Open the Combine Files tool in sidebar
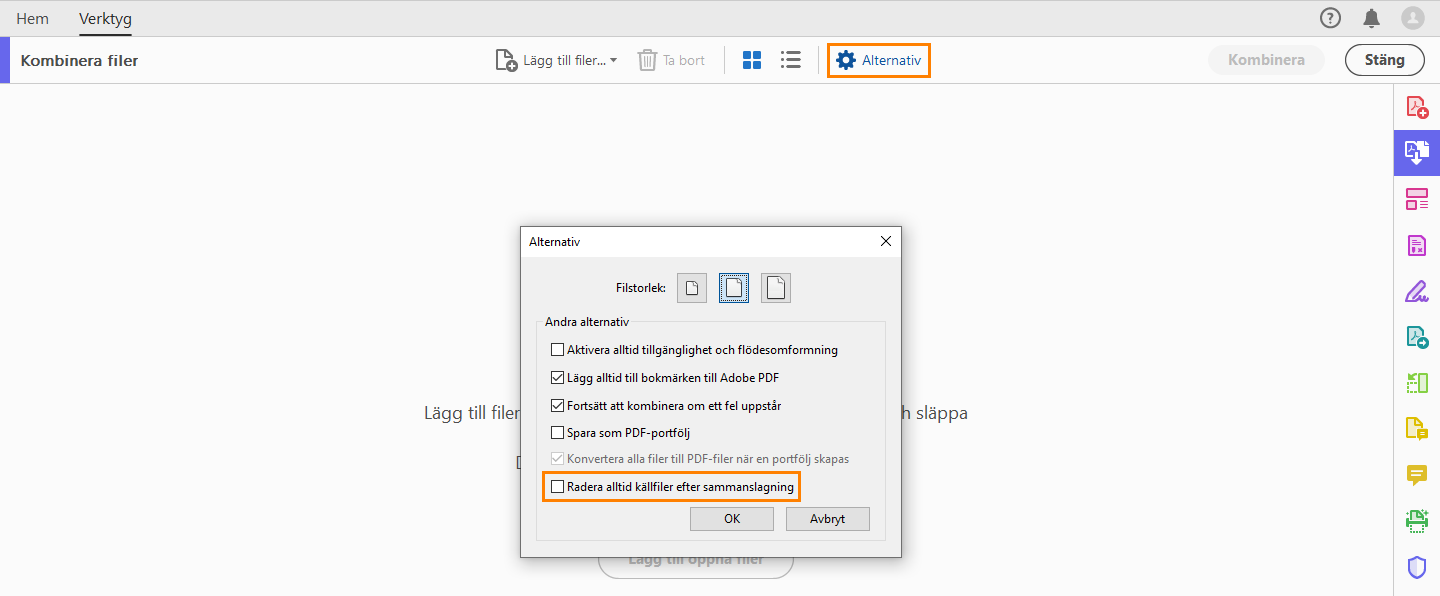 click(x=1417, y=153)
